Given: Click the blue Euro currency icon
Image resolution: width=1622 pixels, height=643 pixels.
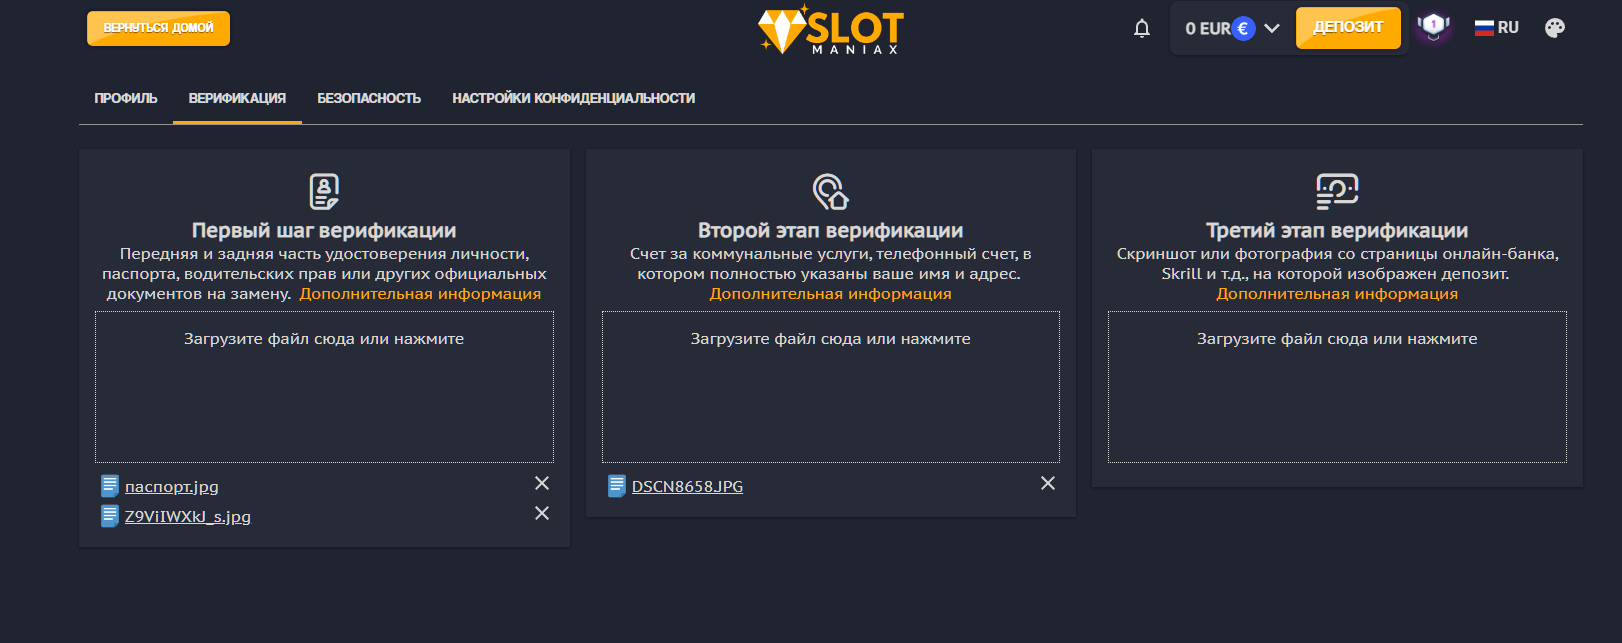Looking at the screenshot, I should 1243,28.
